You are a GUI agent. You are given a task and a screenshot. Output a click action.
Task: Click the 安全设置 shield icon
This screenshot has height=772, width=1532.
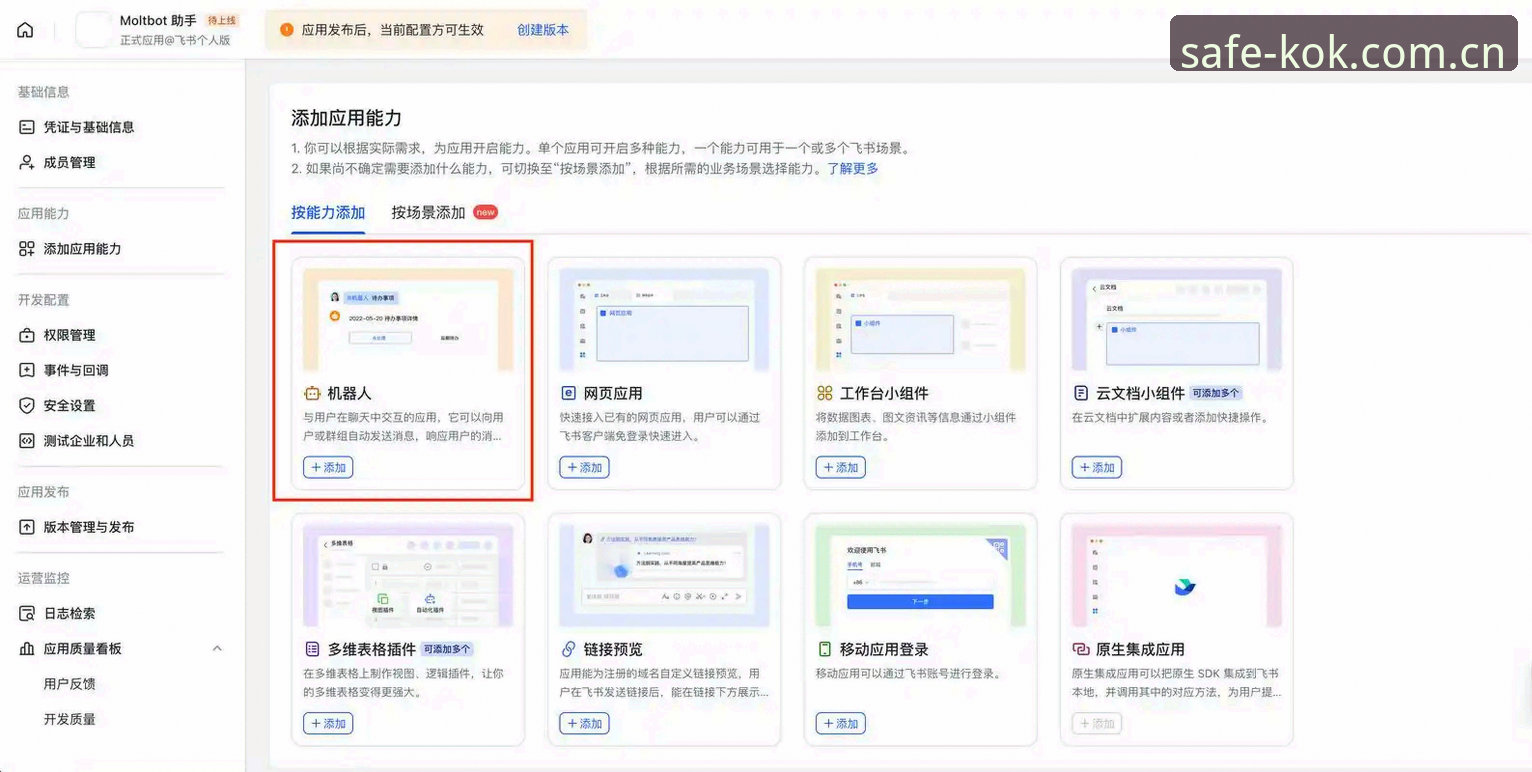pyautogui.click(x=27, y=405)
